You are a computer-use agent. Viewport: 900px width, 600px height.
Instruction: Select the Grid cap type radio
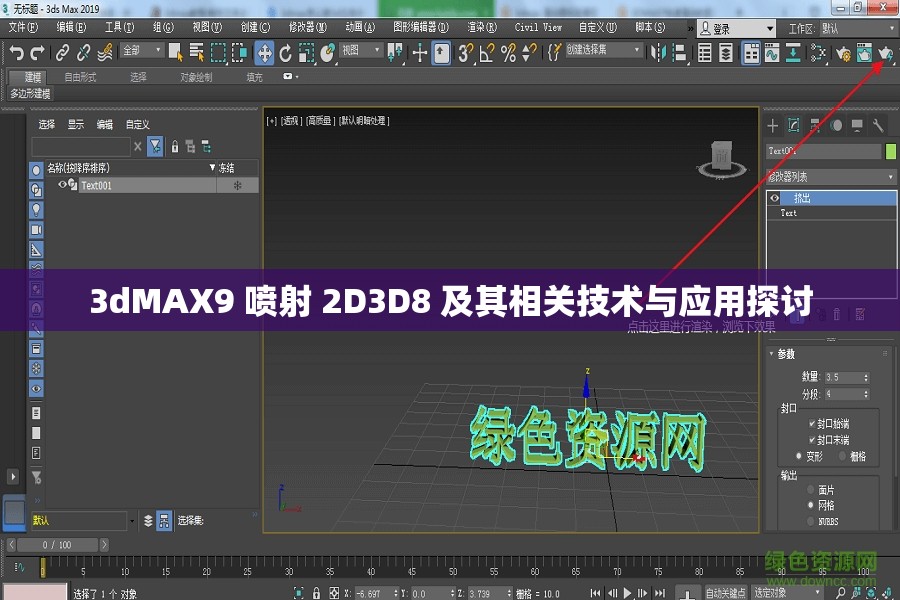[843, 456]
